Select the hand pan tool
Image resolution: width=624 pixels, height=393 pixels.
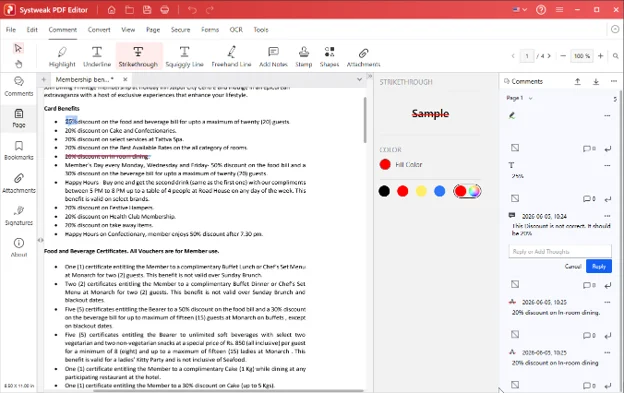point(18,64)
